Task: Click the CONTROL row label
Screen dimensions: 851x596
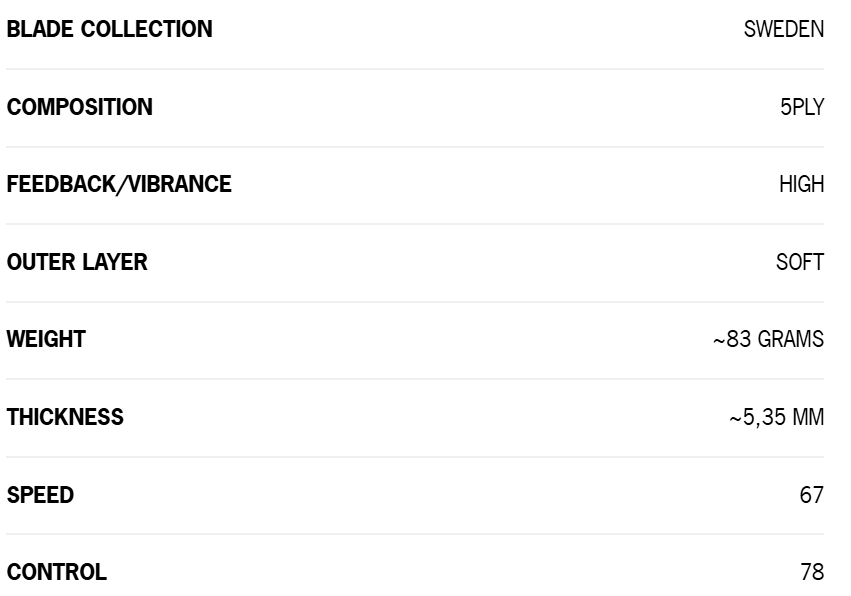Action: 56,572
